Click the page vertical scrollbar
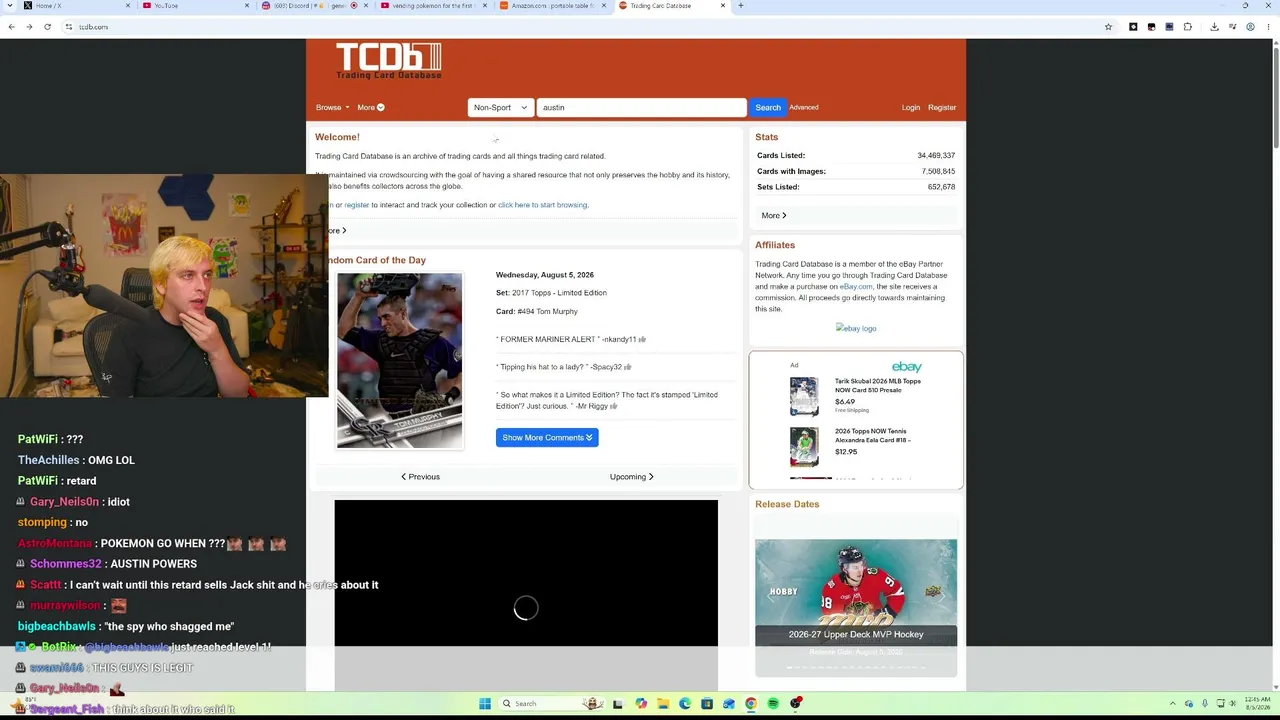This screenshot has height=720, width=1280. 1275,100
